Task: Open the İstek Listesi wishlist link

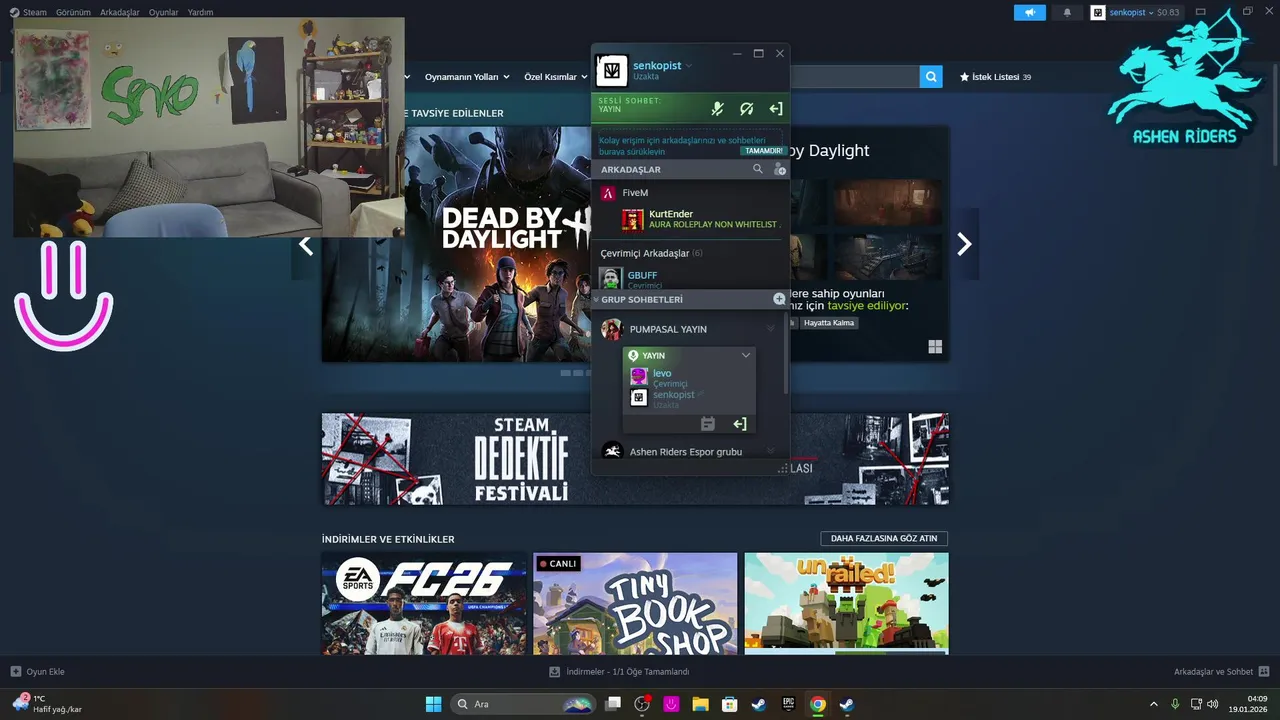Action: pyautogui.click(x=995, y=77)
